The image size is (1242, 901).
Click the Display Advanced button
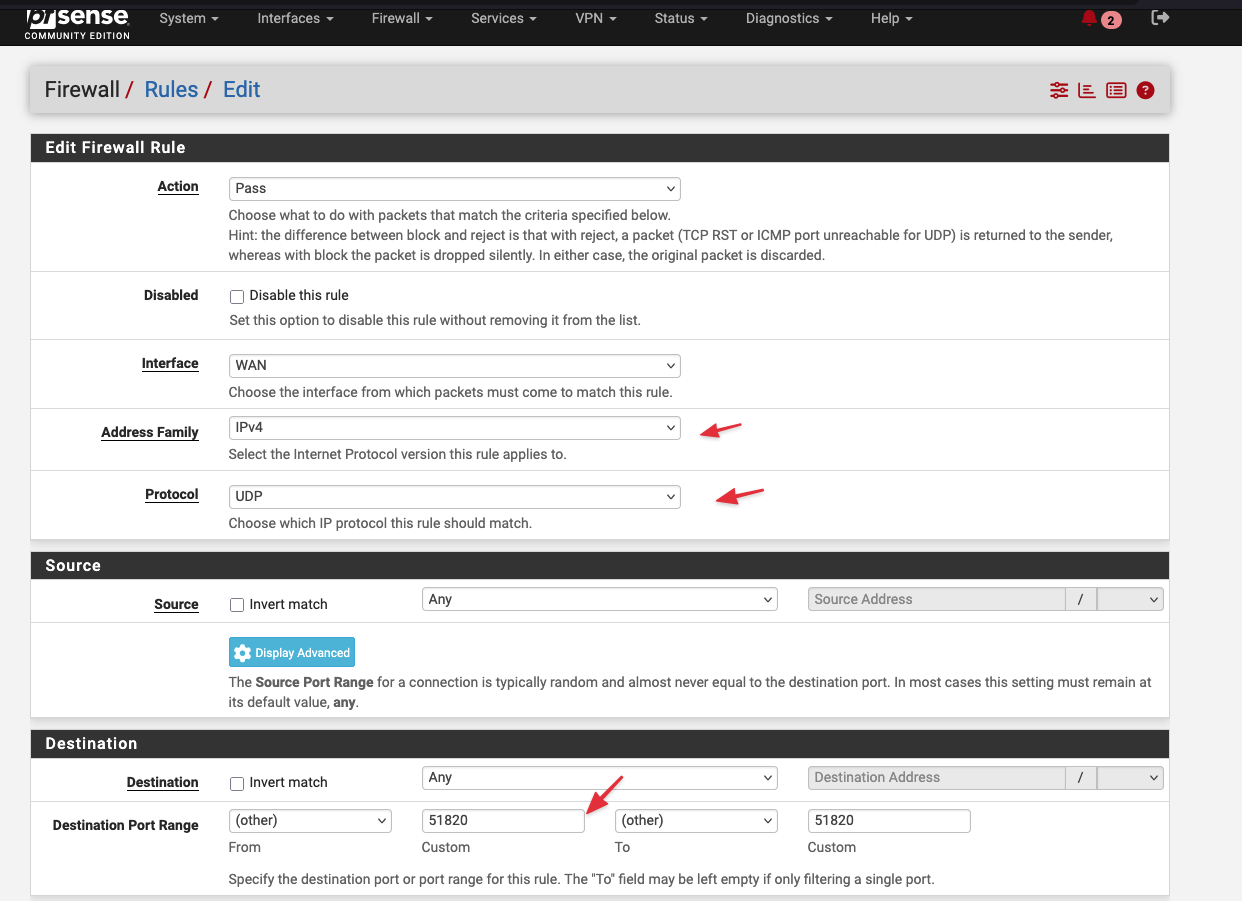click(292, 653)
